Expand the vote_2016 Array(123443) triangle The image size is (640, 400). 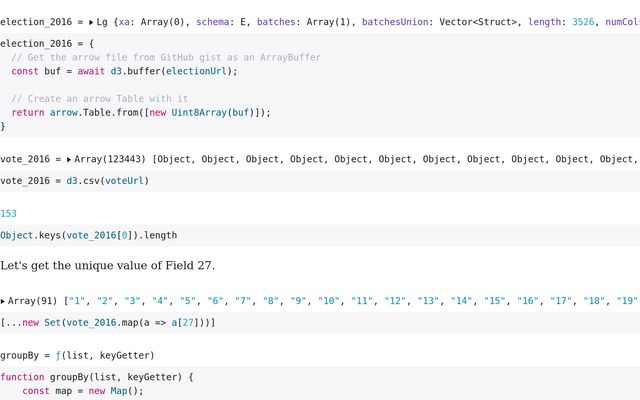pos(69,159)
